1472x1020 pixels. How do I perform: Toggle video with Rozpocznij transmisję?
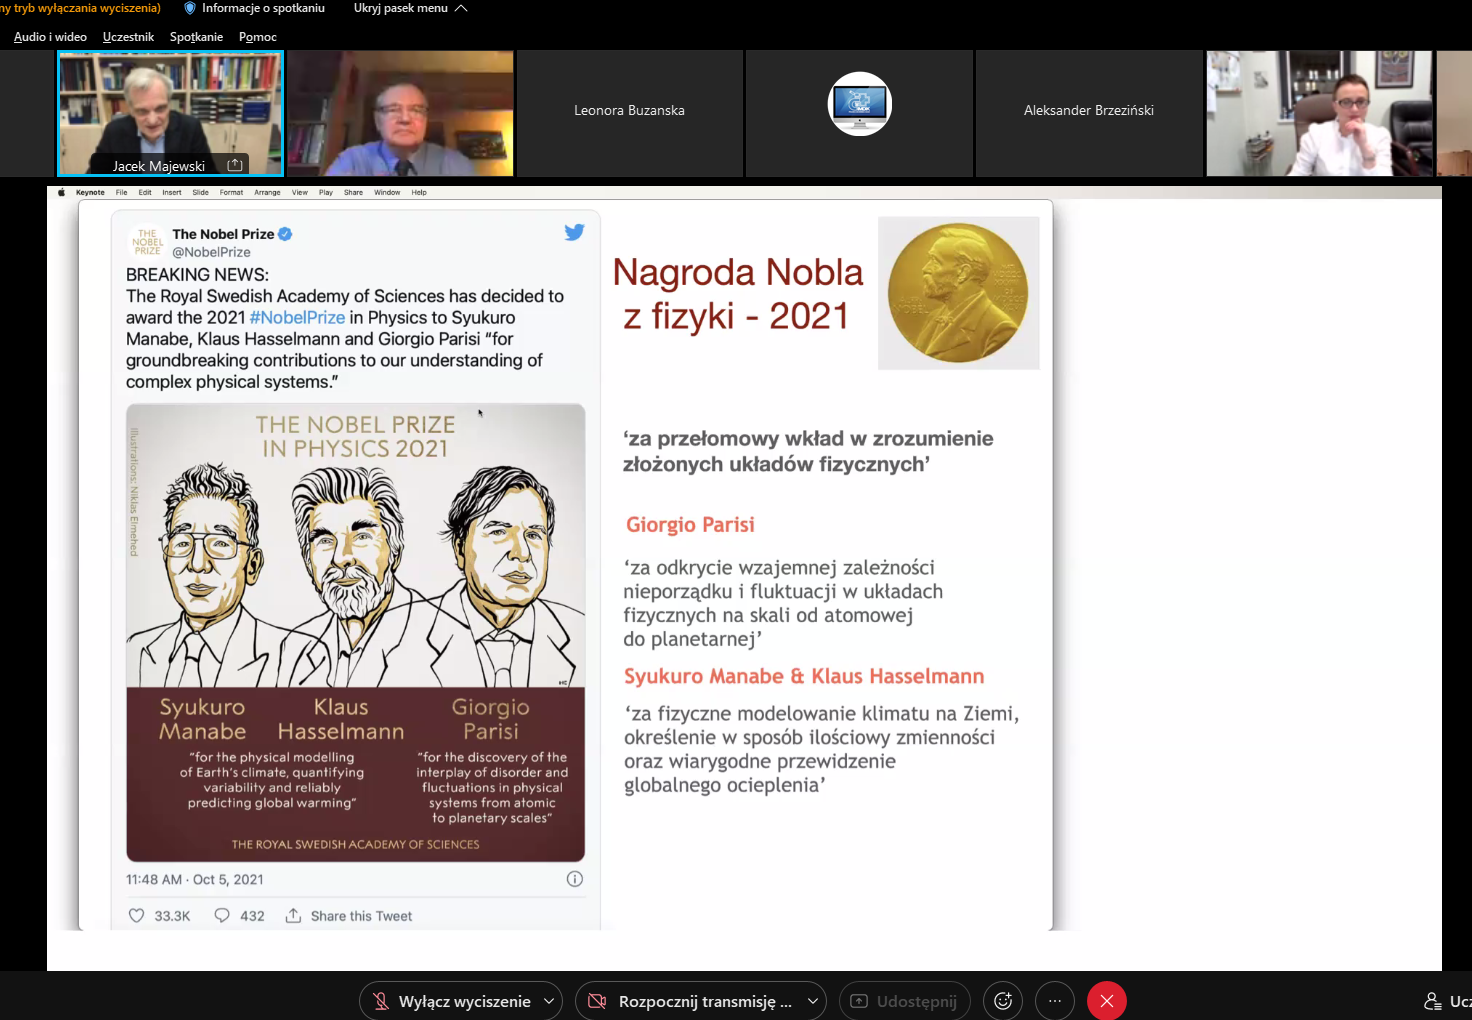pos(704,1001)
